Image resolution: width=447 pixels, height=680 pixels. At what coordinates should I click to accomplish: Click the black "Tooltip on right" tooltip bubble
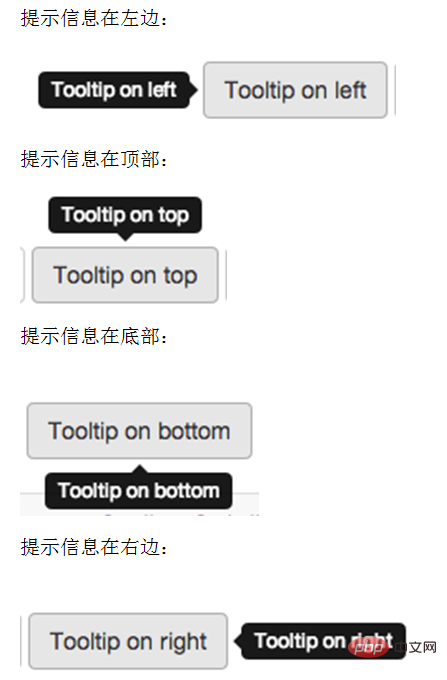click(x=324, y=641)
